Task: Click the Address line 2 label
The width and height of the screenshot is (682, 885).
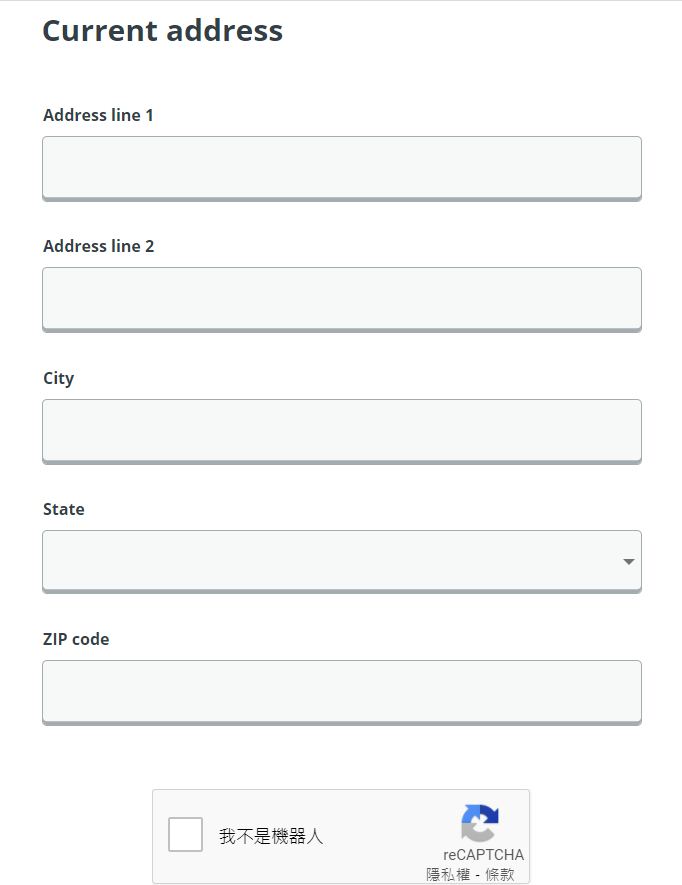Action: [x=98, y=246]
